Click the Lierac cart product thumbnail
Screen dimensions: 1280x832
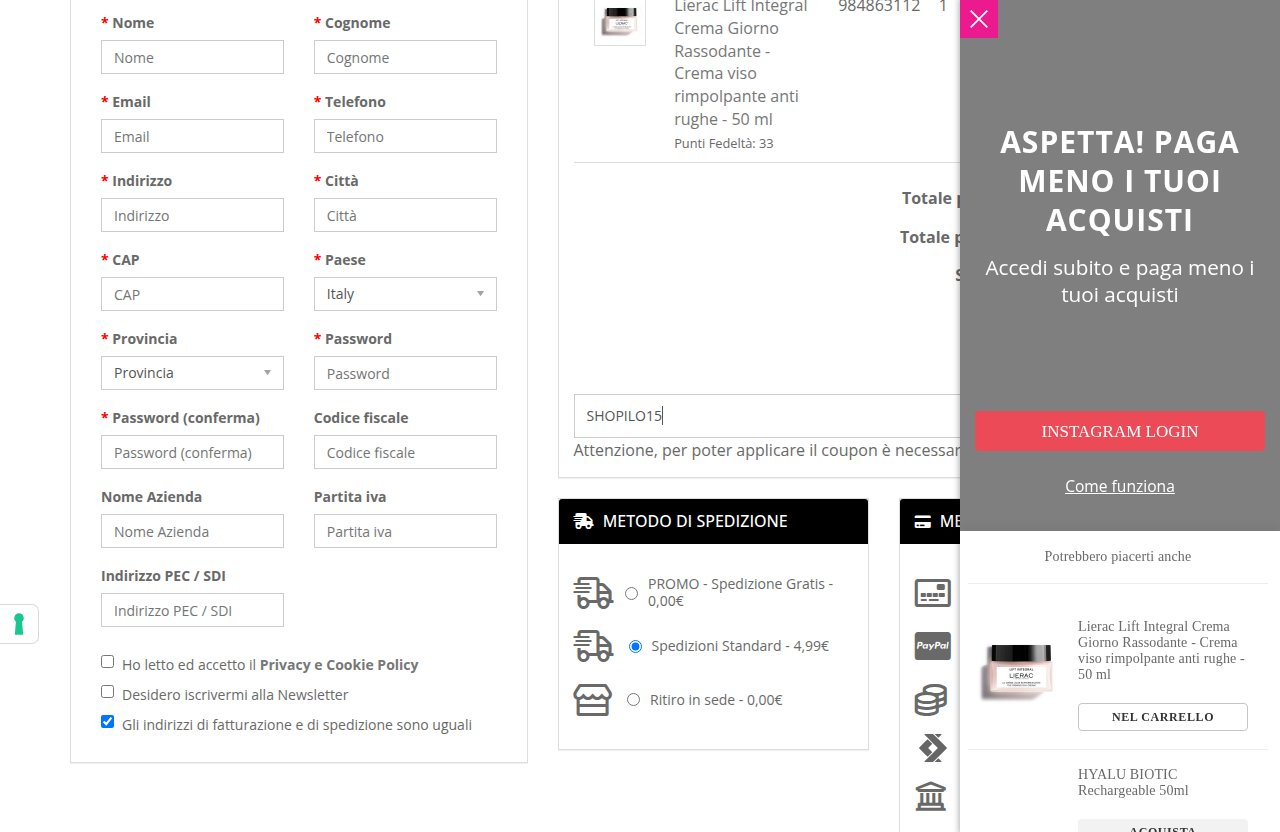[x=620, y=20]
